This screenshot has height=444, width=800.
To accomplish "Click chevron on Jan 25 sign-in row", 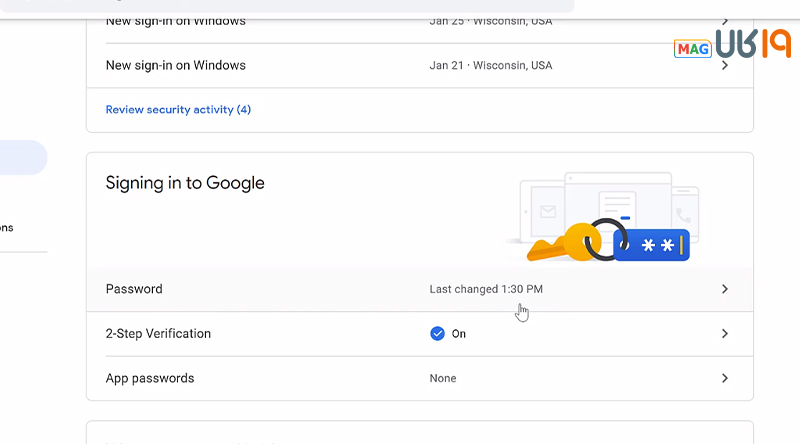I will point(725,21).
